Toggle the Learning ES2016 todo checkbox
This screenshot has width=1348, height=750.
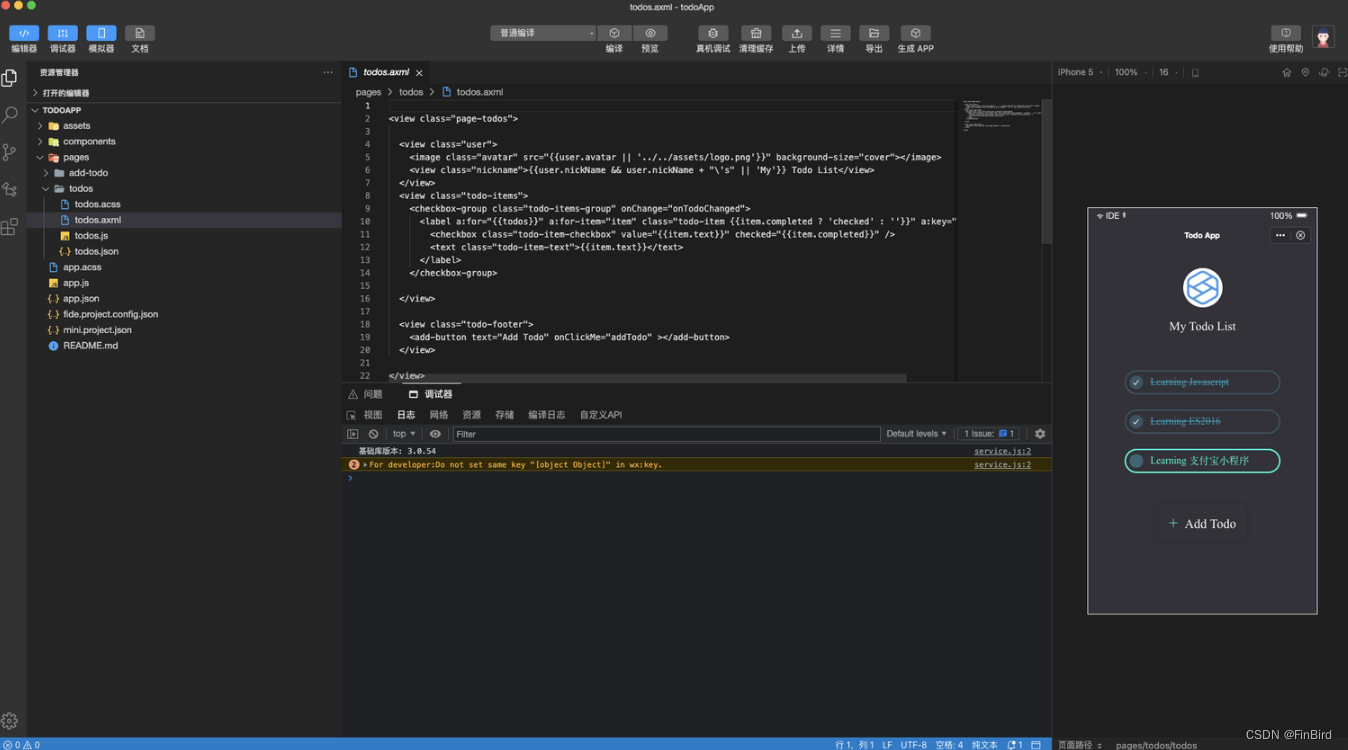1136,422
